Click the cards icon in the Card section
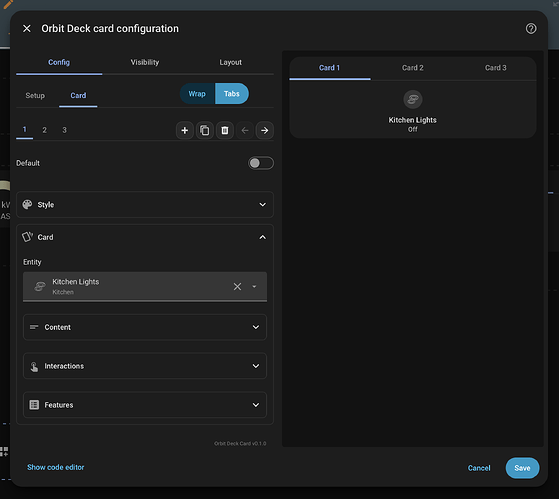Image resolution: width=559 pixels, height=499 pixels. click(27, 237)
